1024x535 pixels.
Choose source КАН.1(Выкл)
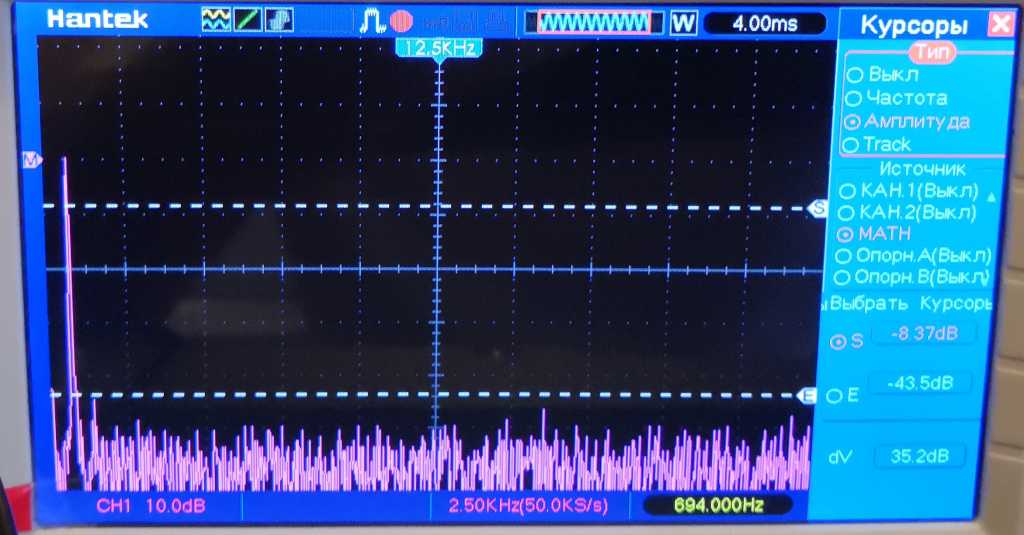point(908,191)
